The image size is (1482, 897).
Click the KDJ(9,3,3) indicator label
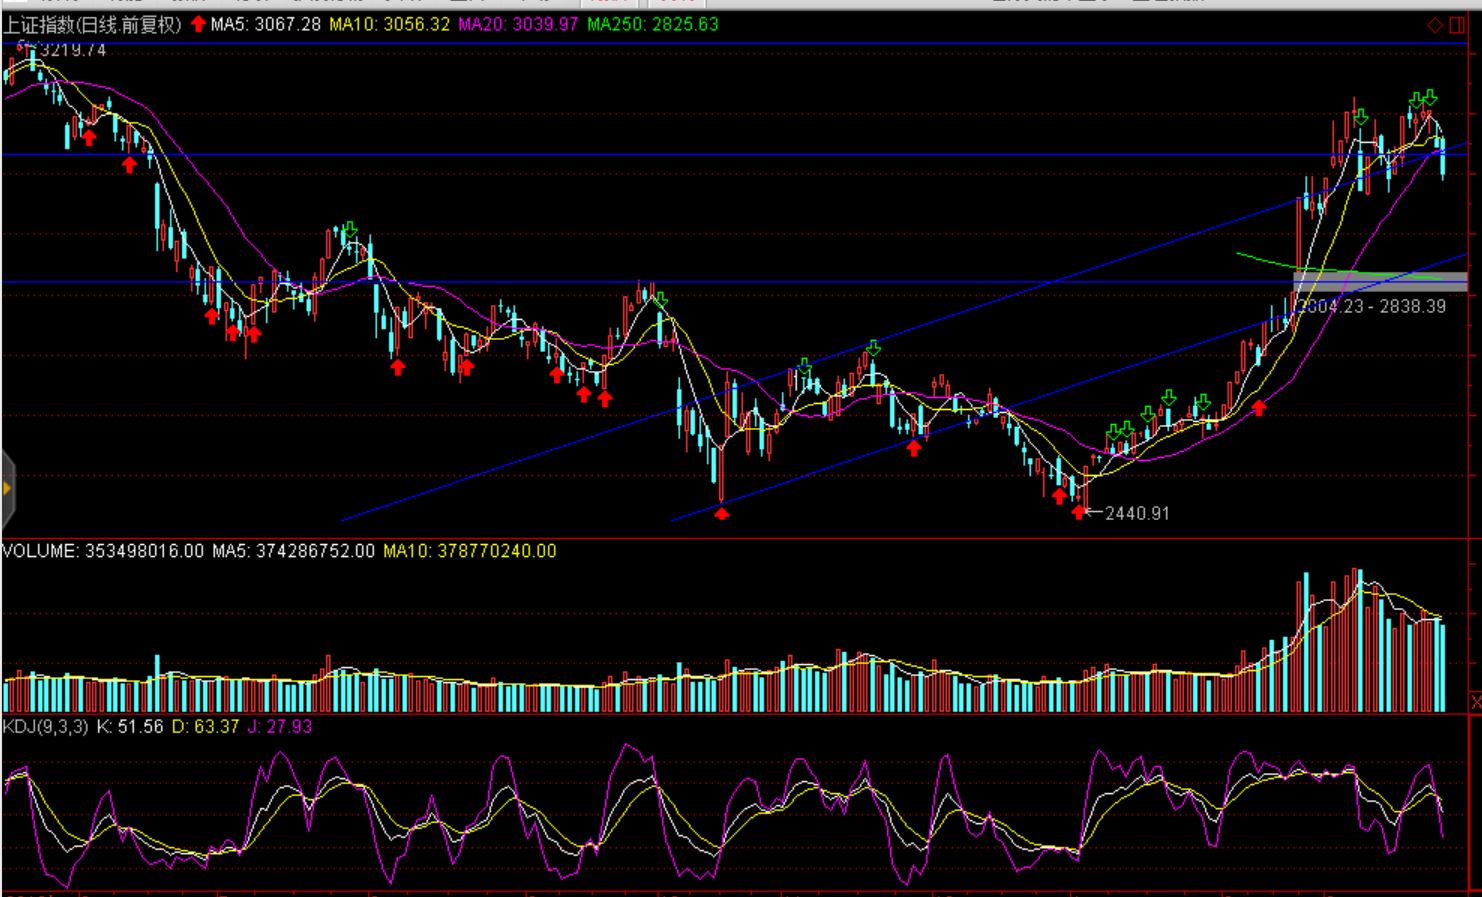45,727
